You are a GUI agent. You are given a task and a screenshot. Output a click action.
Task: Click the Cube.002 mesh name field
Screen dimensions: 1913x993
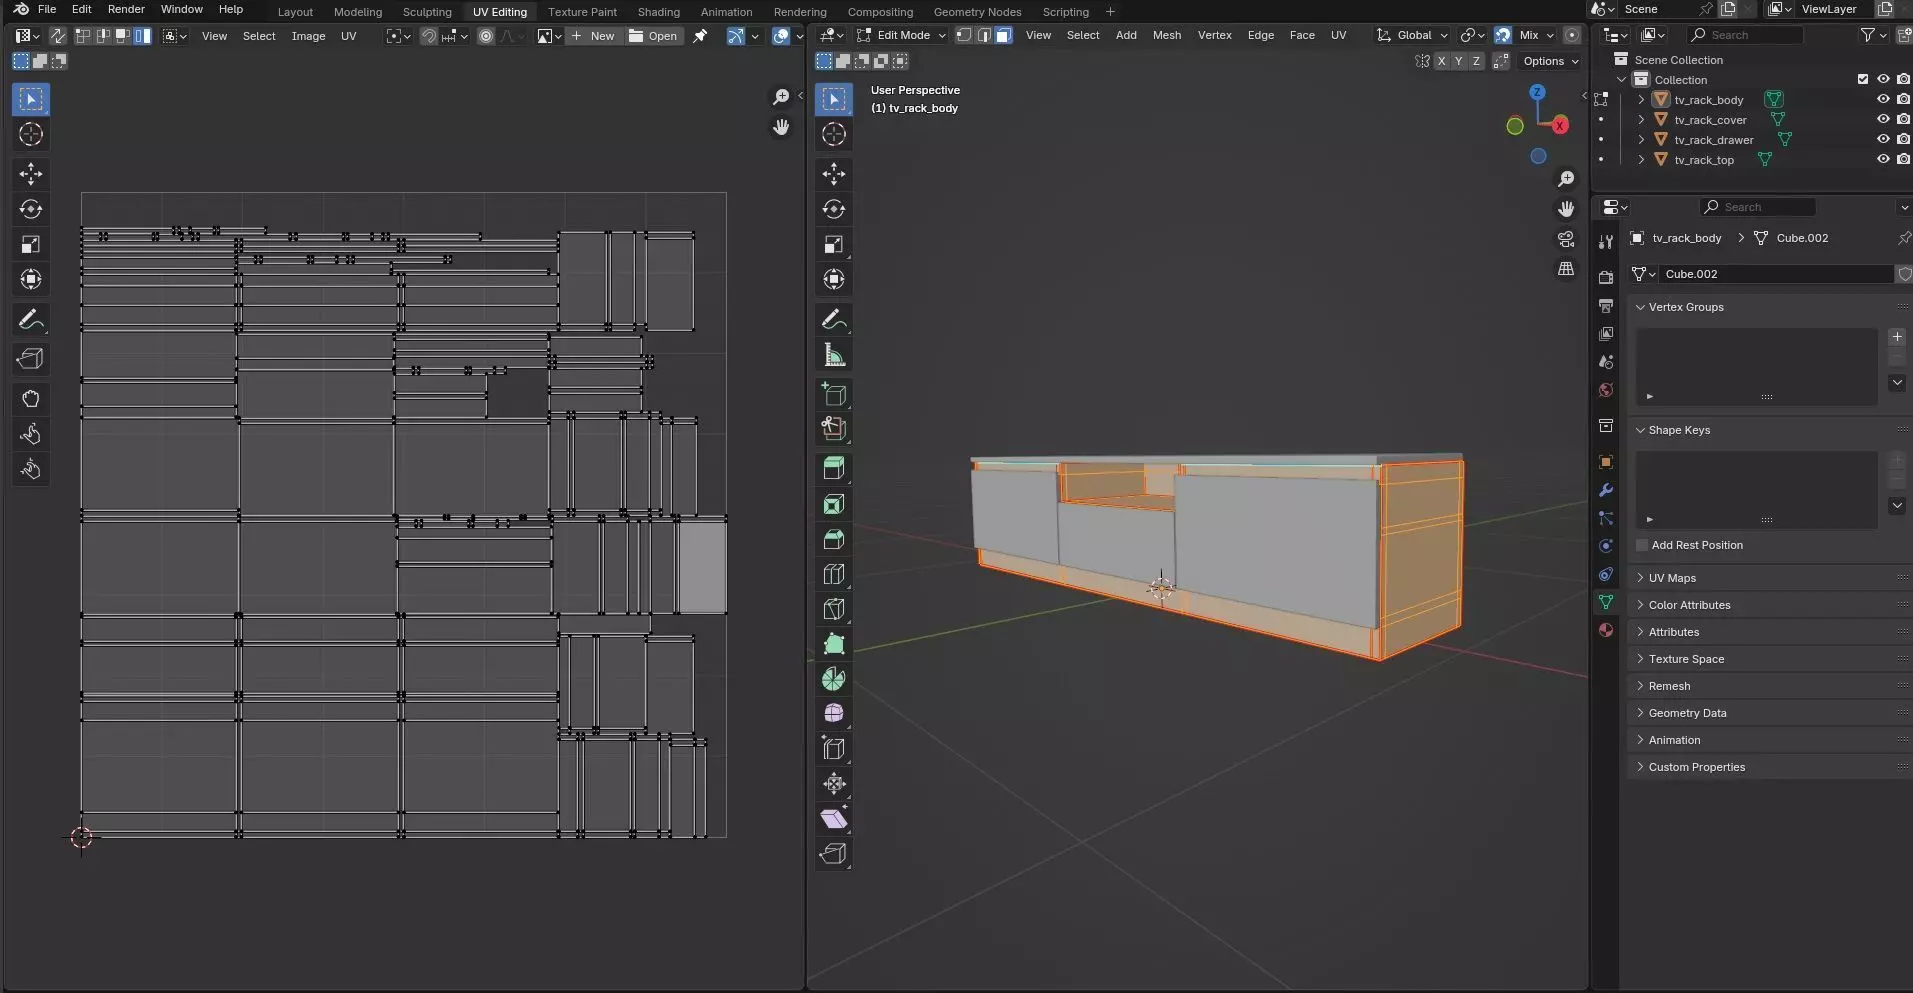pos(1775,274)
